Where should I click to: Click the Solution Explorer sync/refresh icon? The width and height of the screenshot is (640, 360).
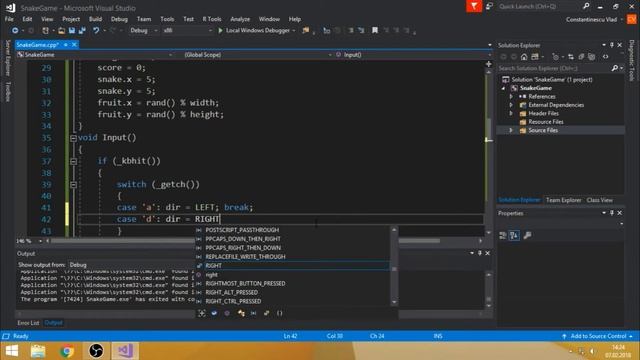(x=571, y=57)
